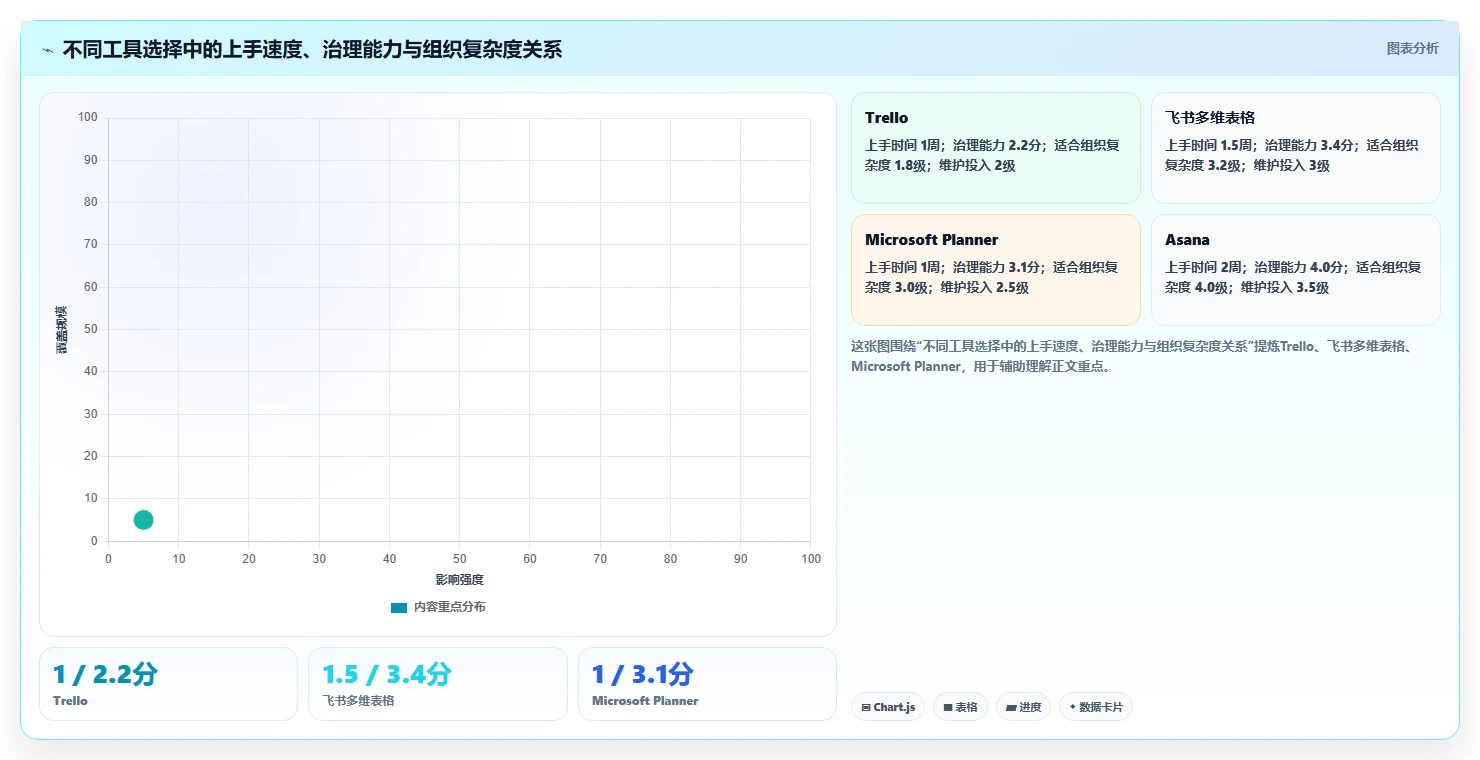
Task: Click the vertical y-axis title label
Action: 62,329
